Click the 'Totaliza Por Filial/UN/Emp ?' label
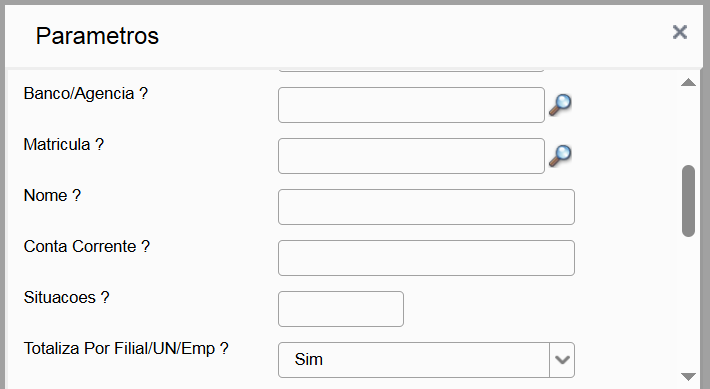The width and height of the screenshot is (710, 389). (x=126, y=349)
